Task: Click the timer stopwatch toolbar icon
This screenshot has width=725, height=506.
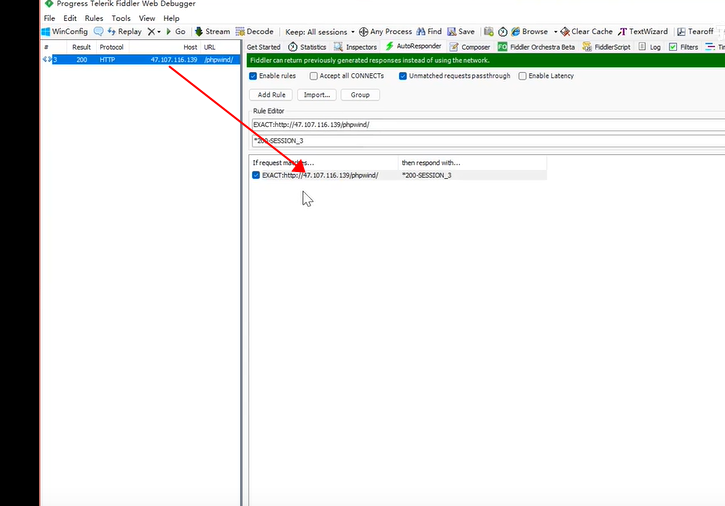Action: (503, 31)
